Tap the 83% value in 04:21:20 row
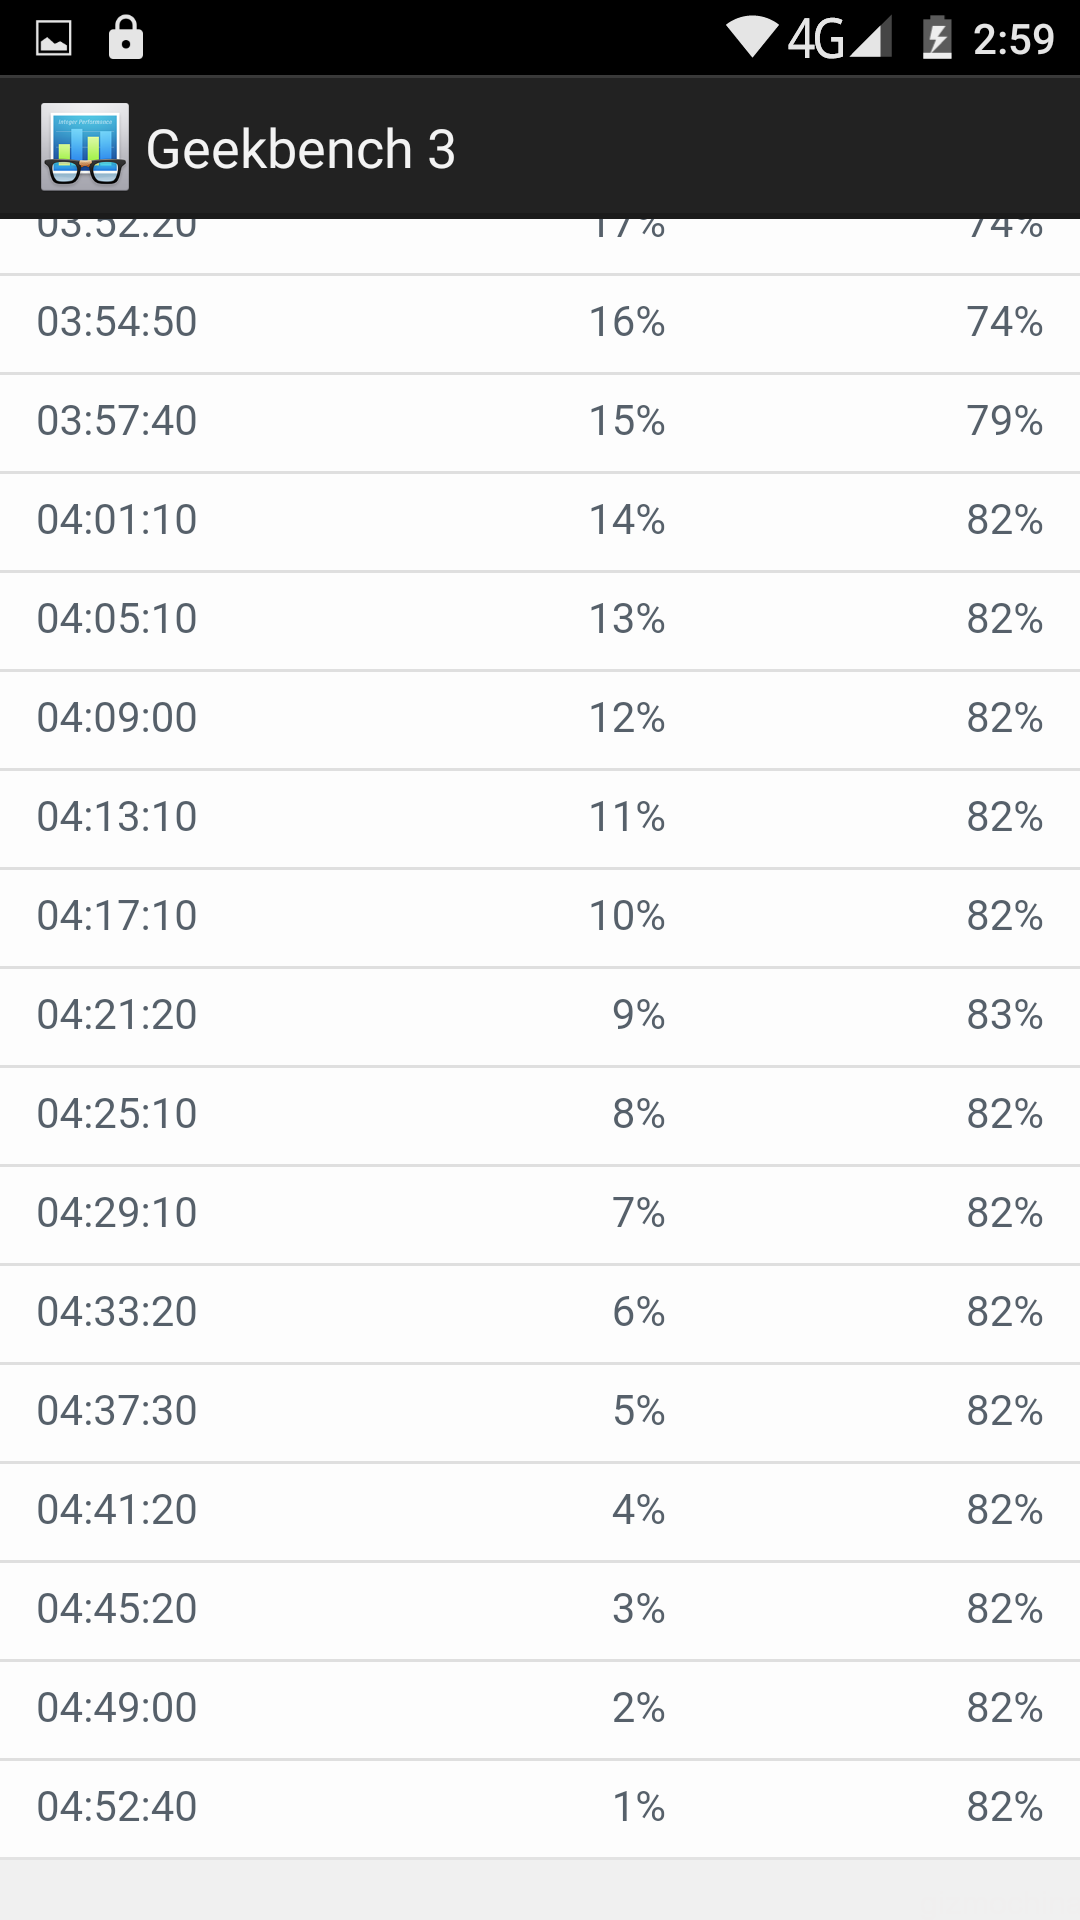Image resolution: width=1080 pixels, height=1920 pixels. click(x=1004, y=1015)
